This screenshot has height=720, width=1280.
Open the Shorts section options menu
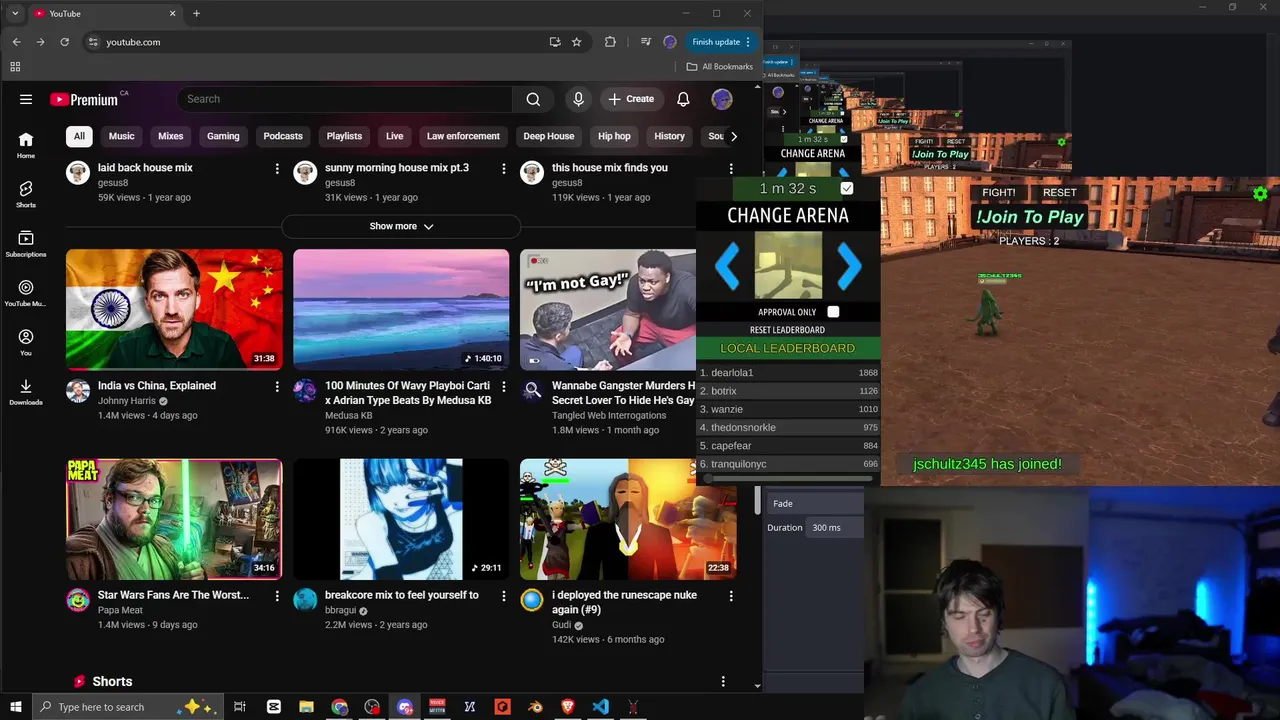pyautogui.click(x=723, y=682)
